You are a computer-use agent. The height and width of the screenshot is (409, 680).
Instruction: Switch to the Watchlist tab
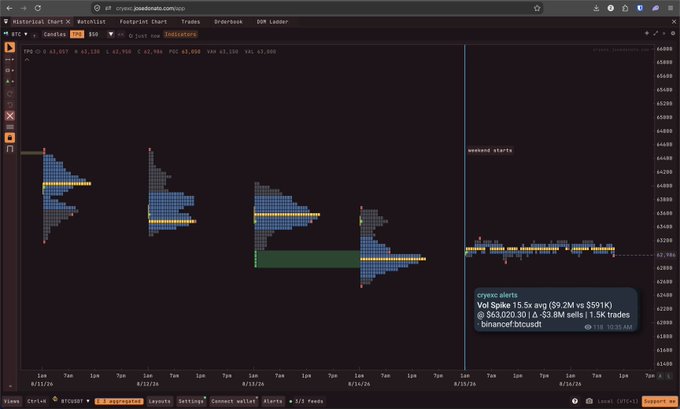[x=92, y=21]
